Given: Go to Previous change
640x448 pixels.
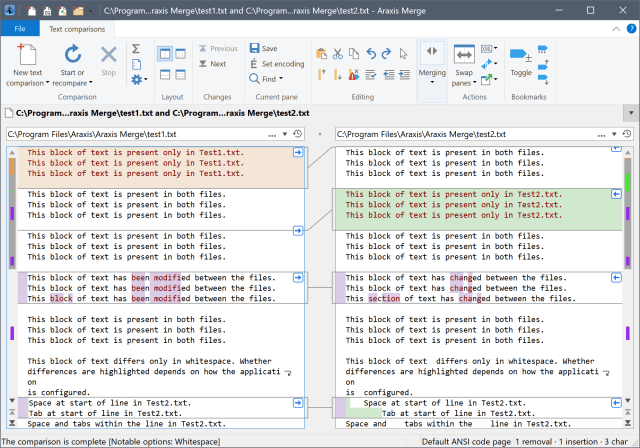Looking at the screenshot, I should pos(218,49).
